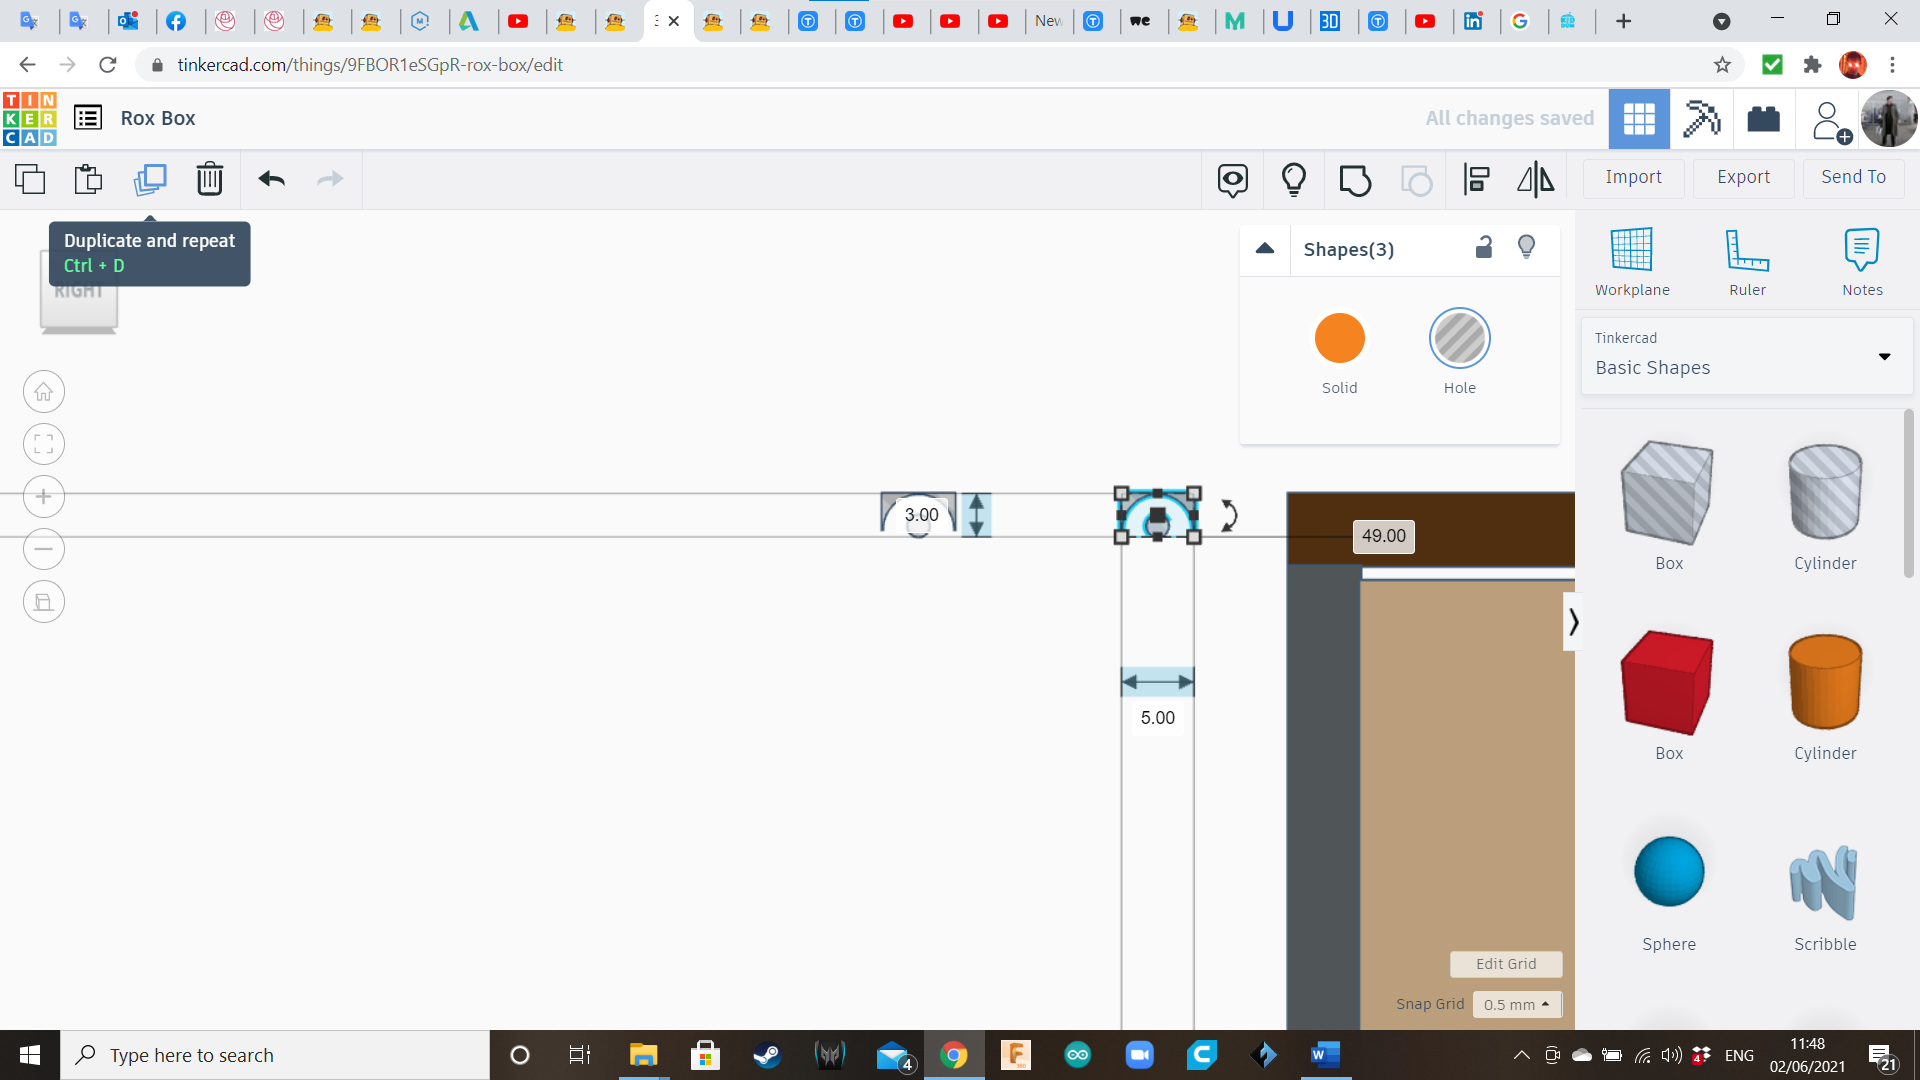Click the Duplicate and repeat icon

tap(150, 179)
